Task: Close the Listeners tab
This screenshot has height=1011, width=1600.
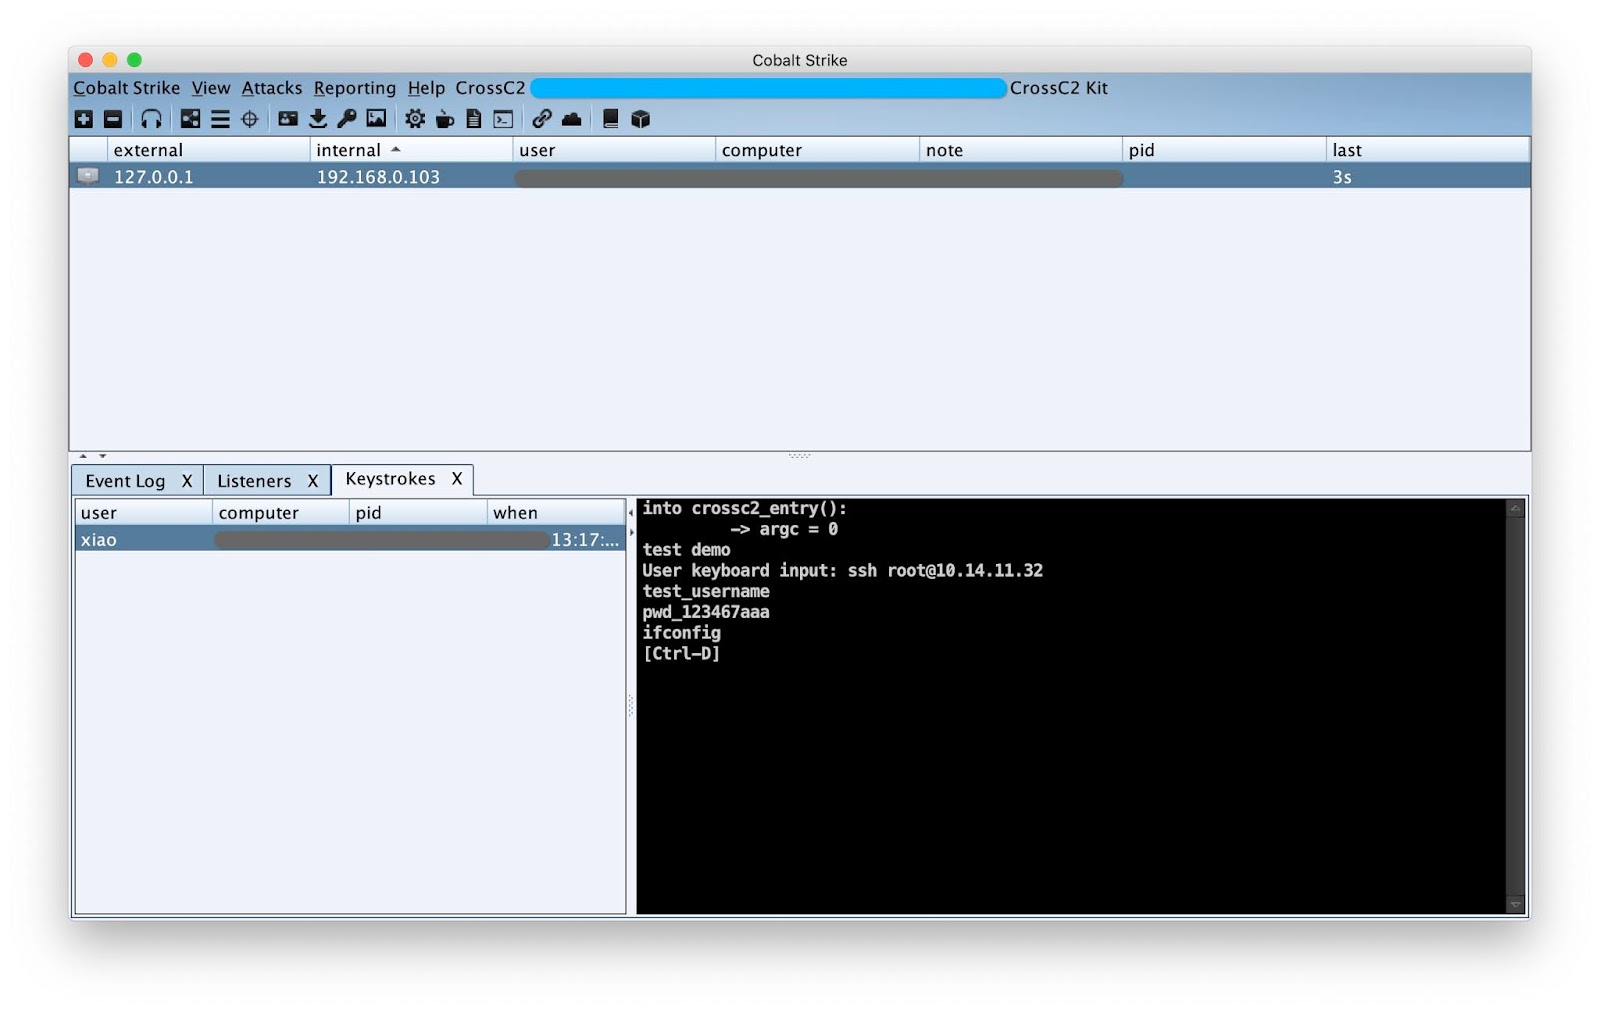Action: coord(313,481)
